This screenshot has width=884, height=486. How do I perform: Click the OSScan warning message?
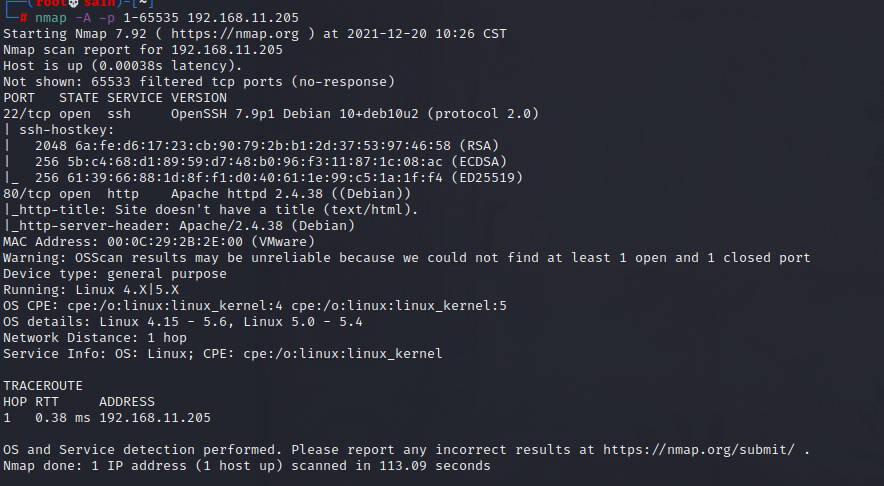click(x=406, y=258)
